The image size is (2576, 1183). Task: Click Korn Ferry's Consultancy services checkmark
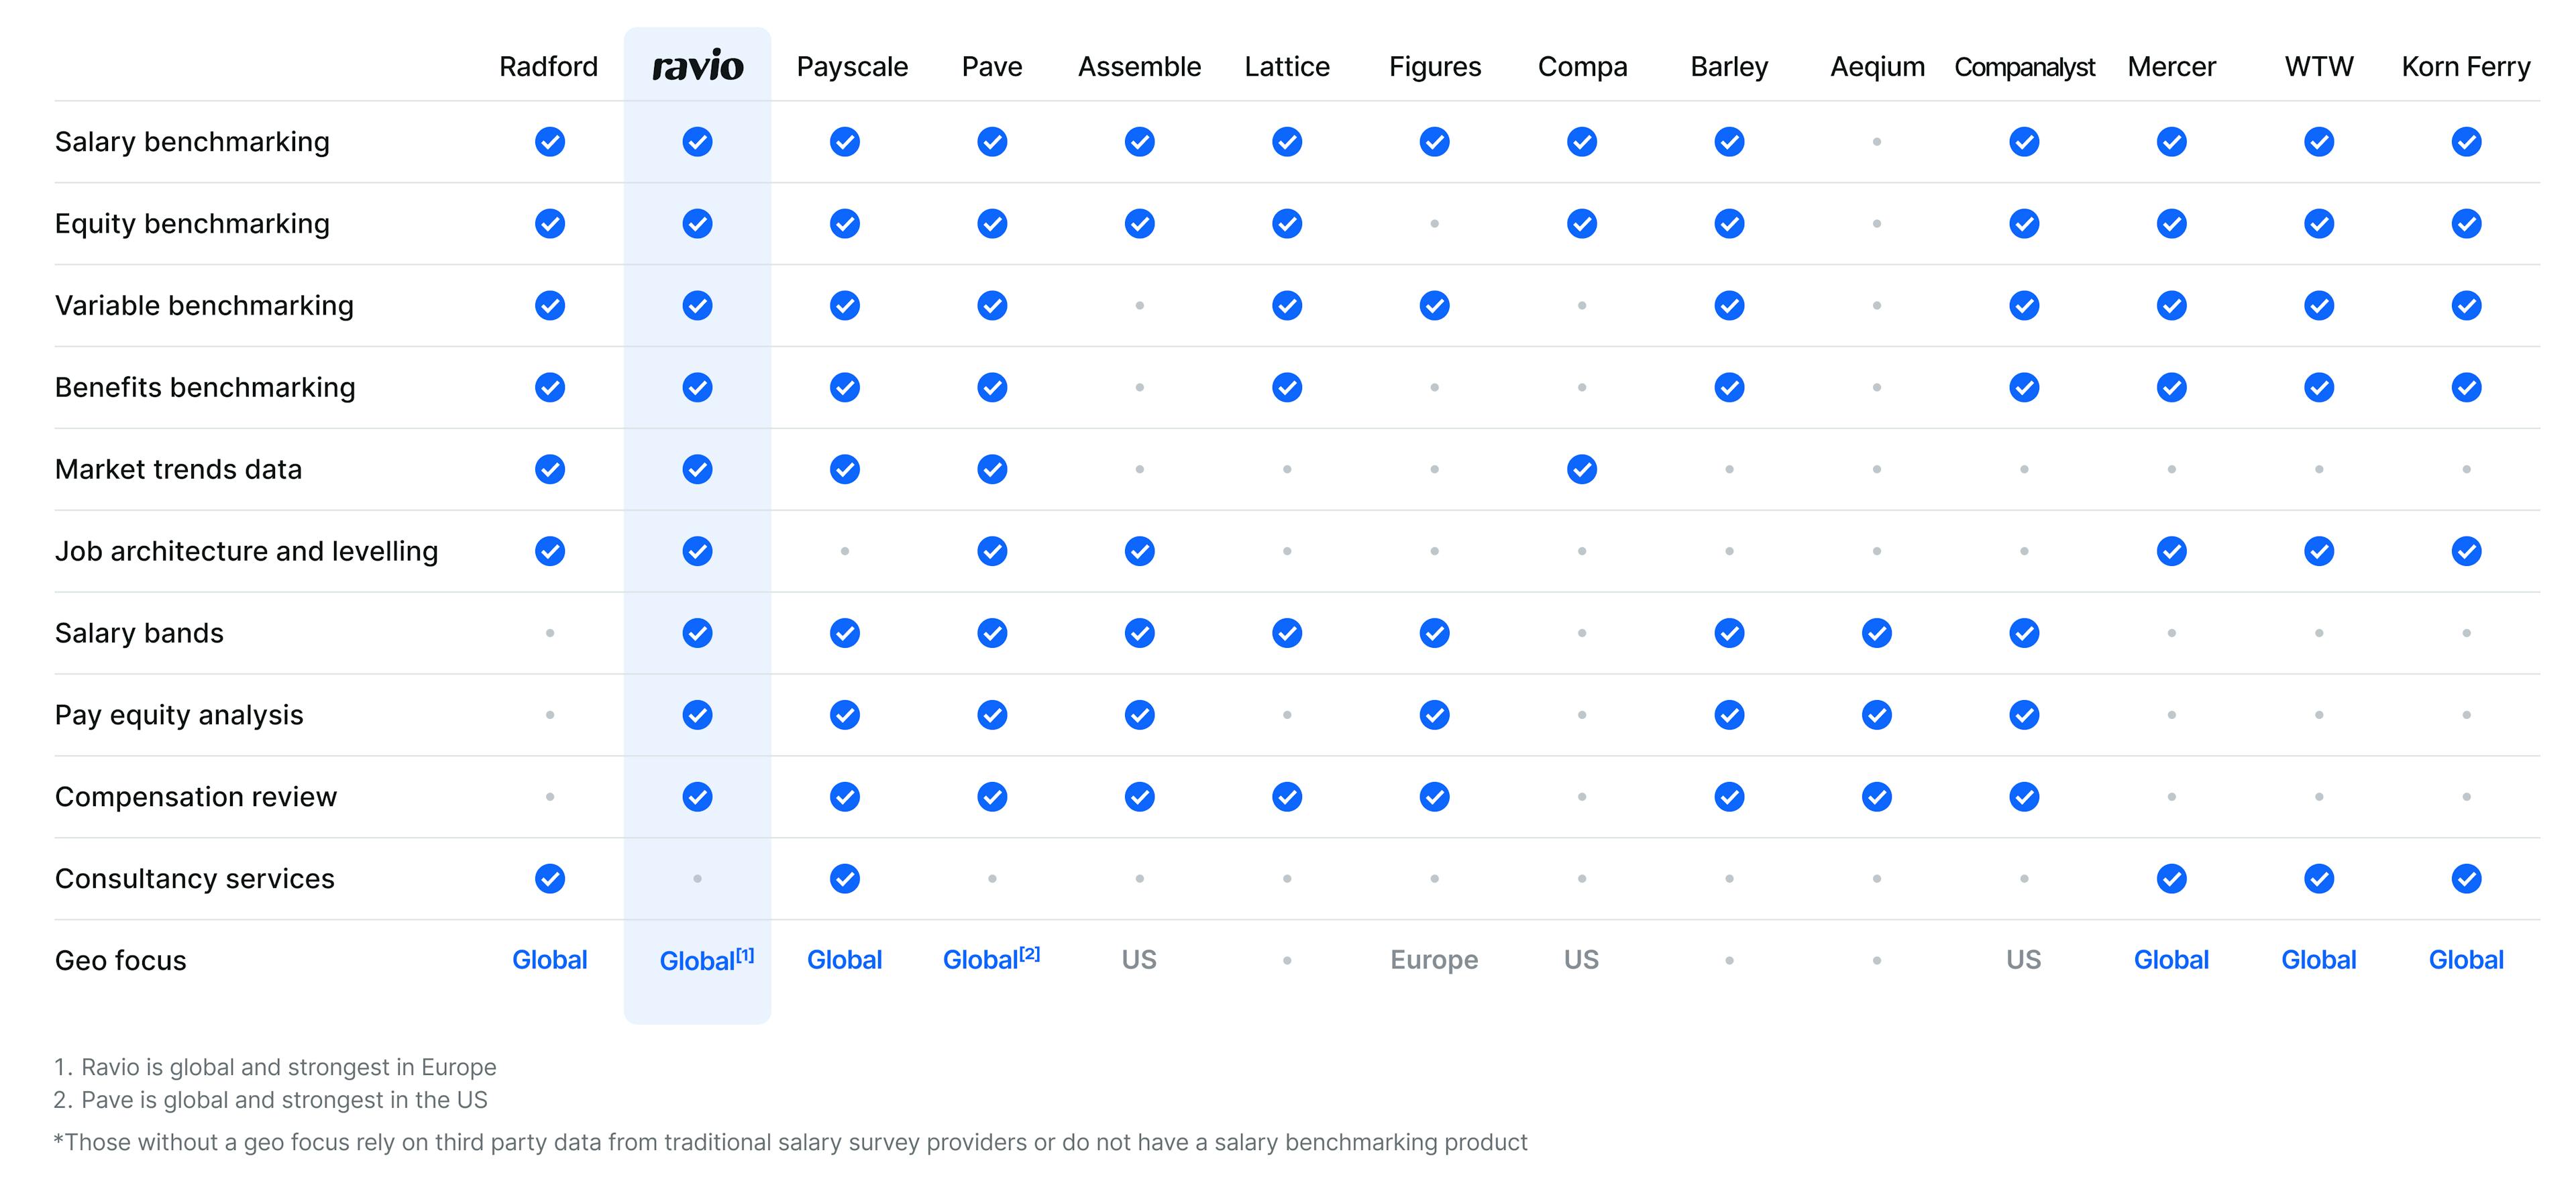click(x=2465, y=879)
